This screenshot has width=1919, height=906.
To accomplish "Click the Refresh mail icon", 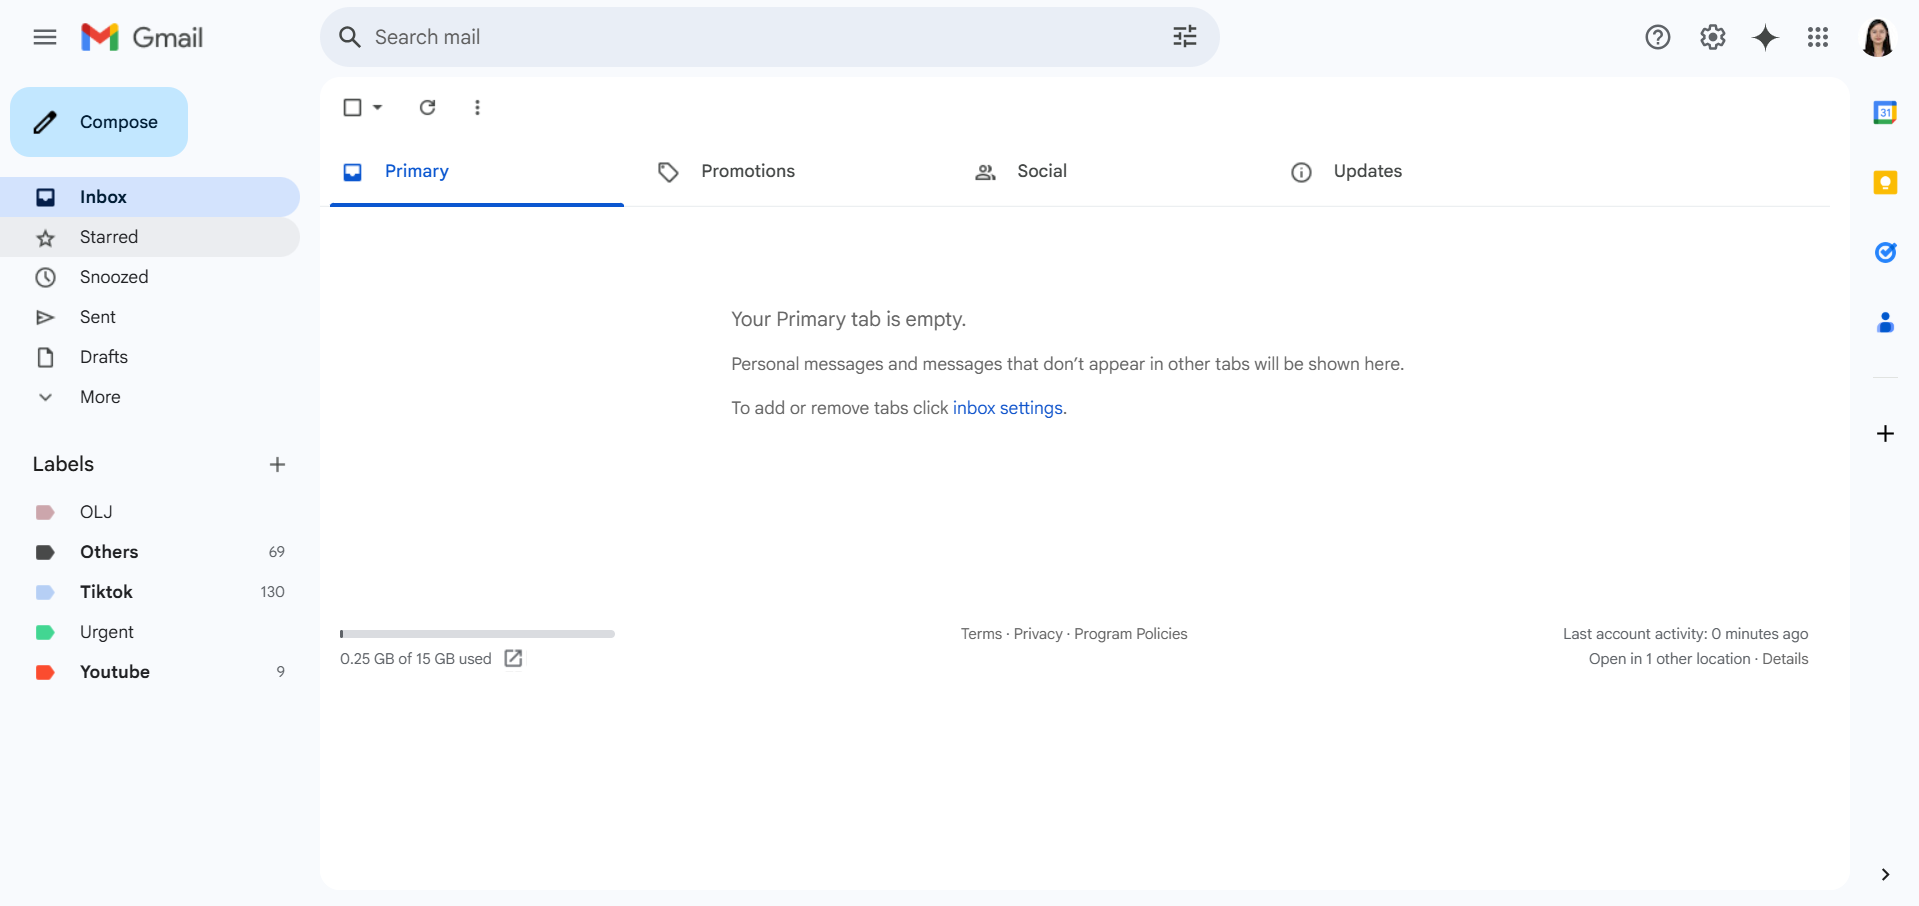I will pyautogui.click(x=427, y=107).
